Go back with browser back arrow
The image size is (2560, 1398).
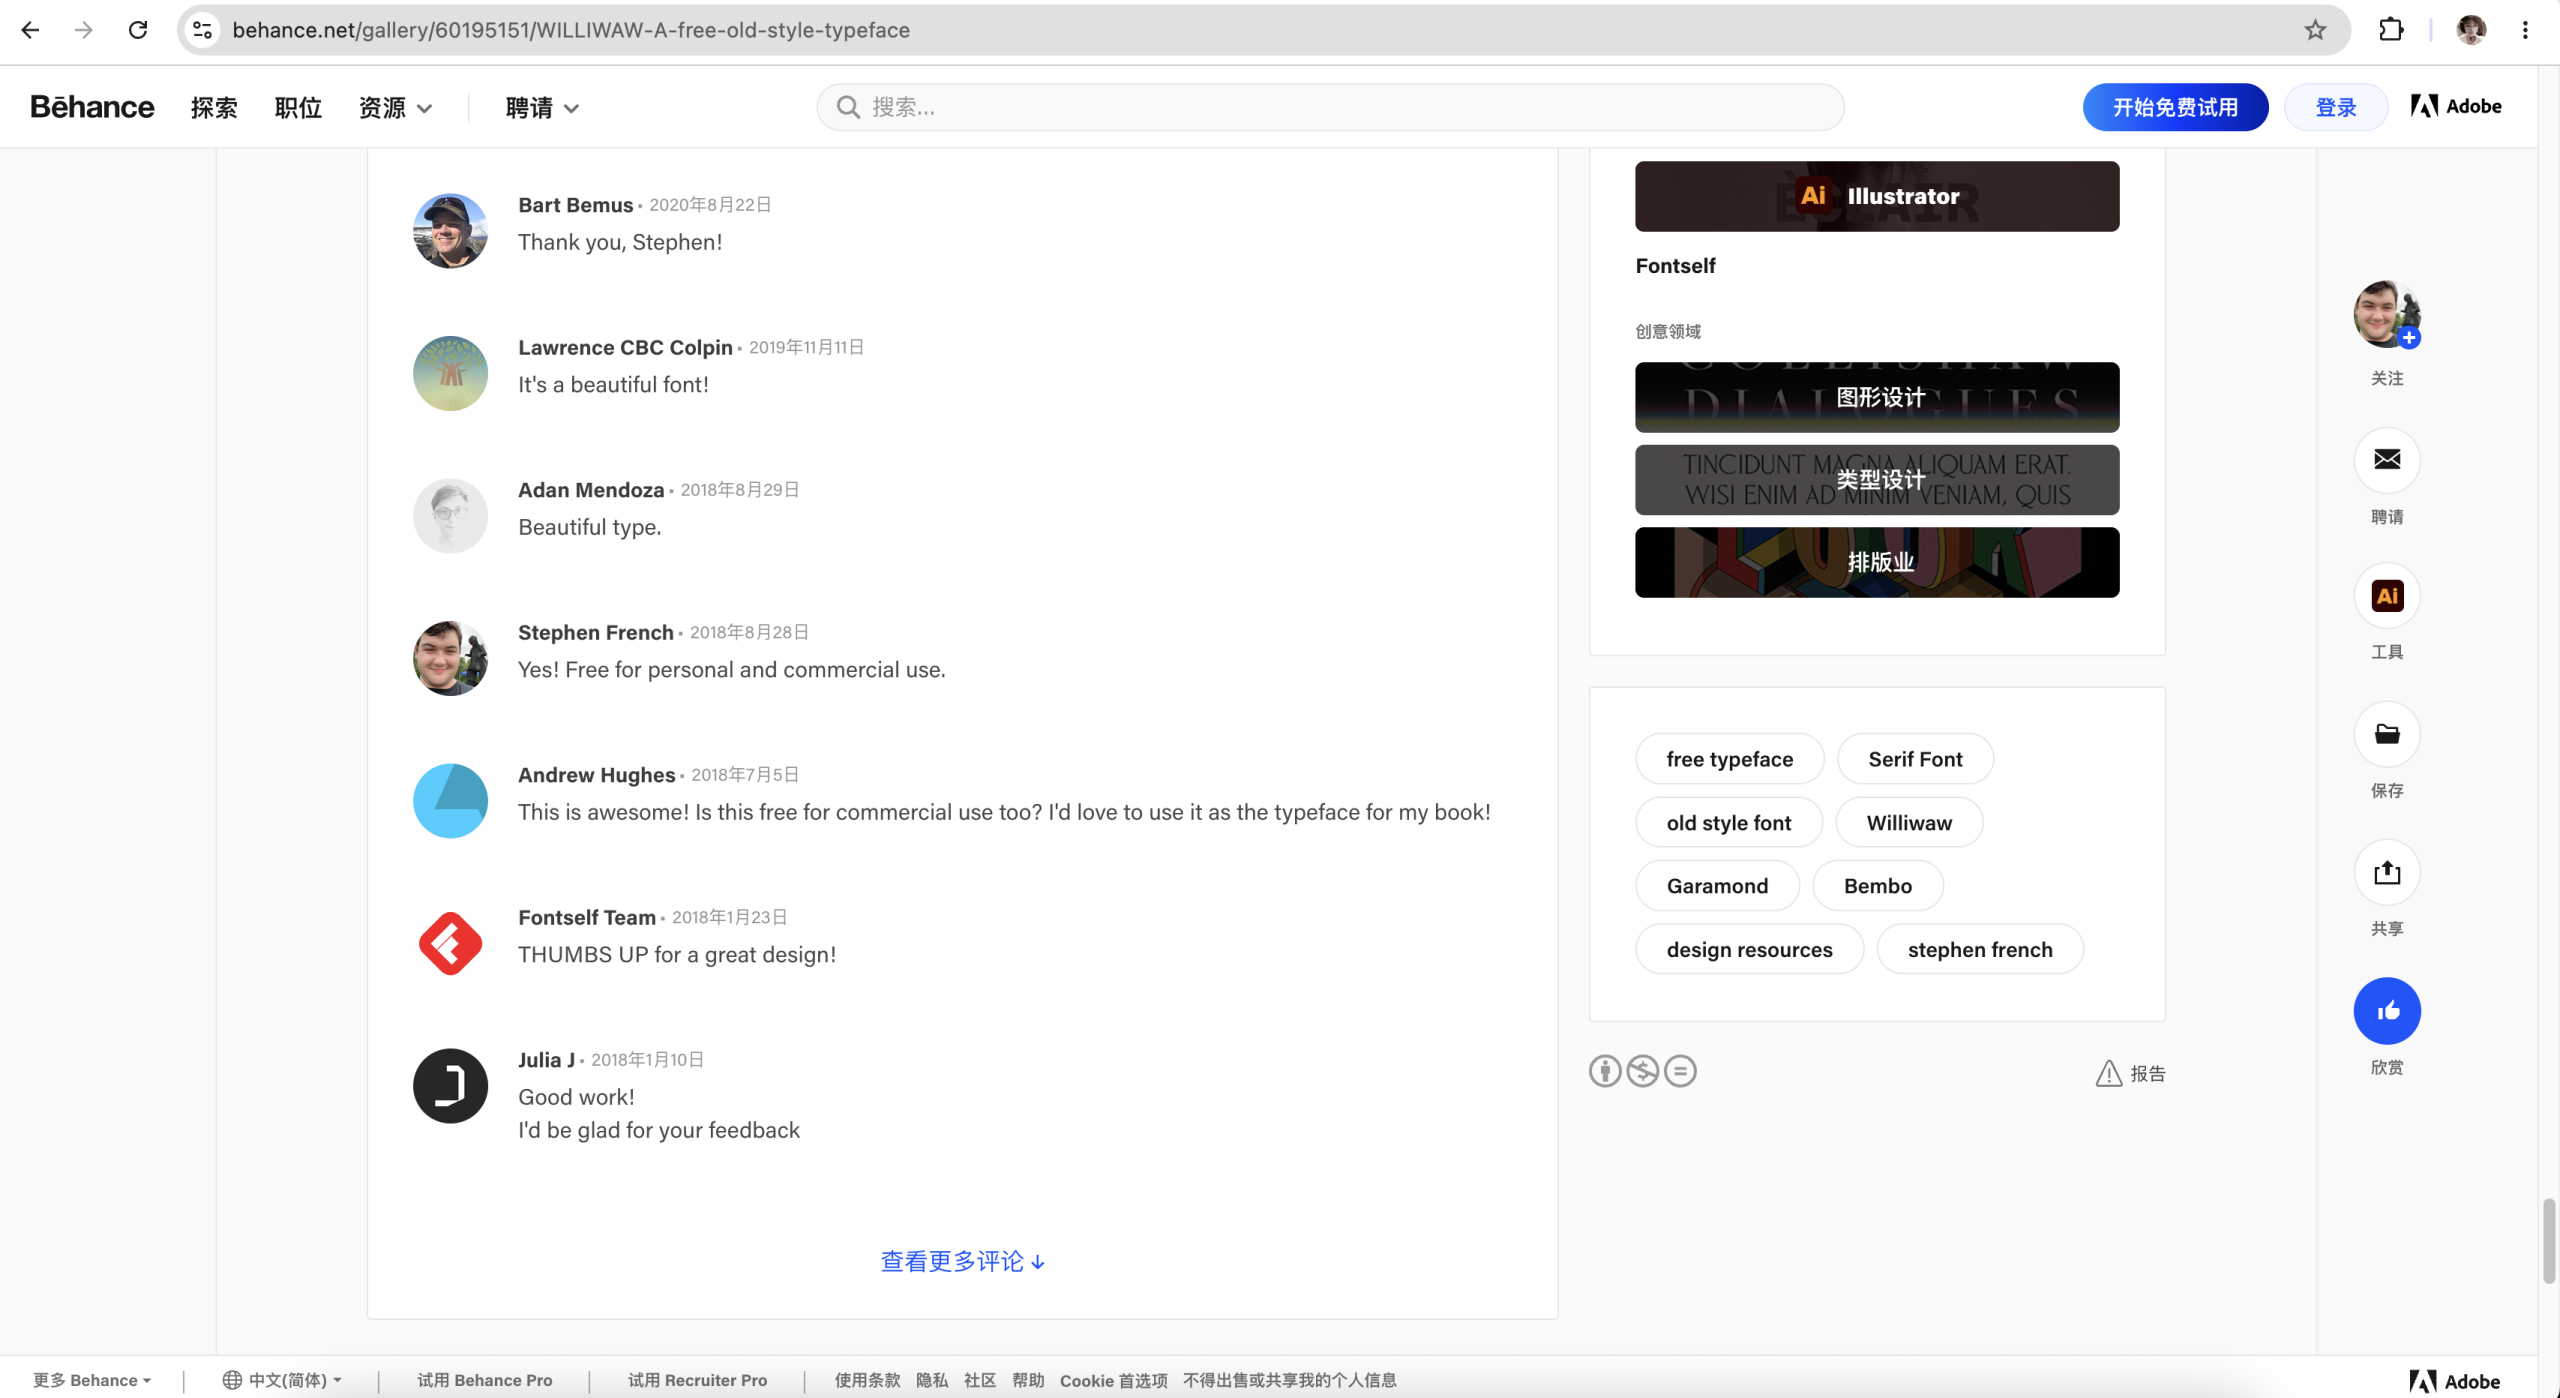coord(30,30)
